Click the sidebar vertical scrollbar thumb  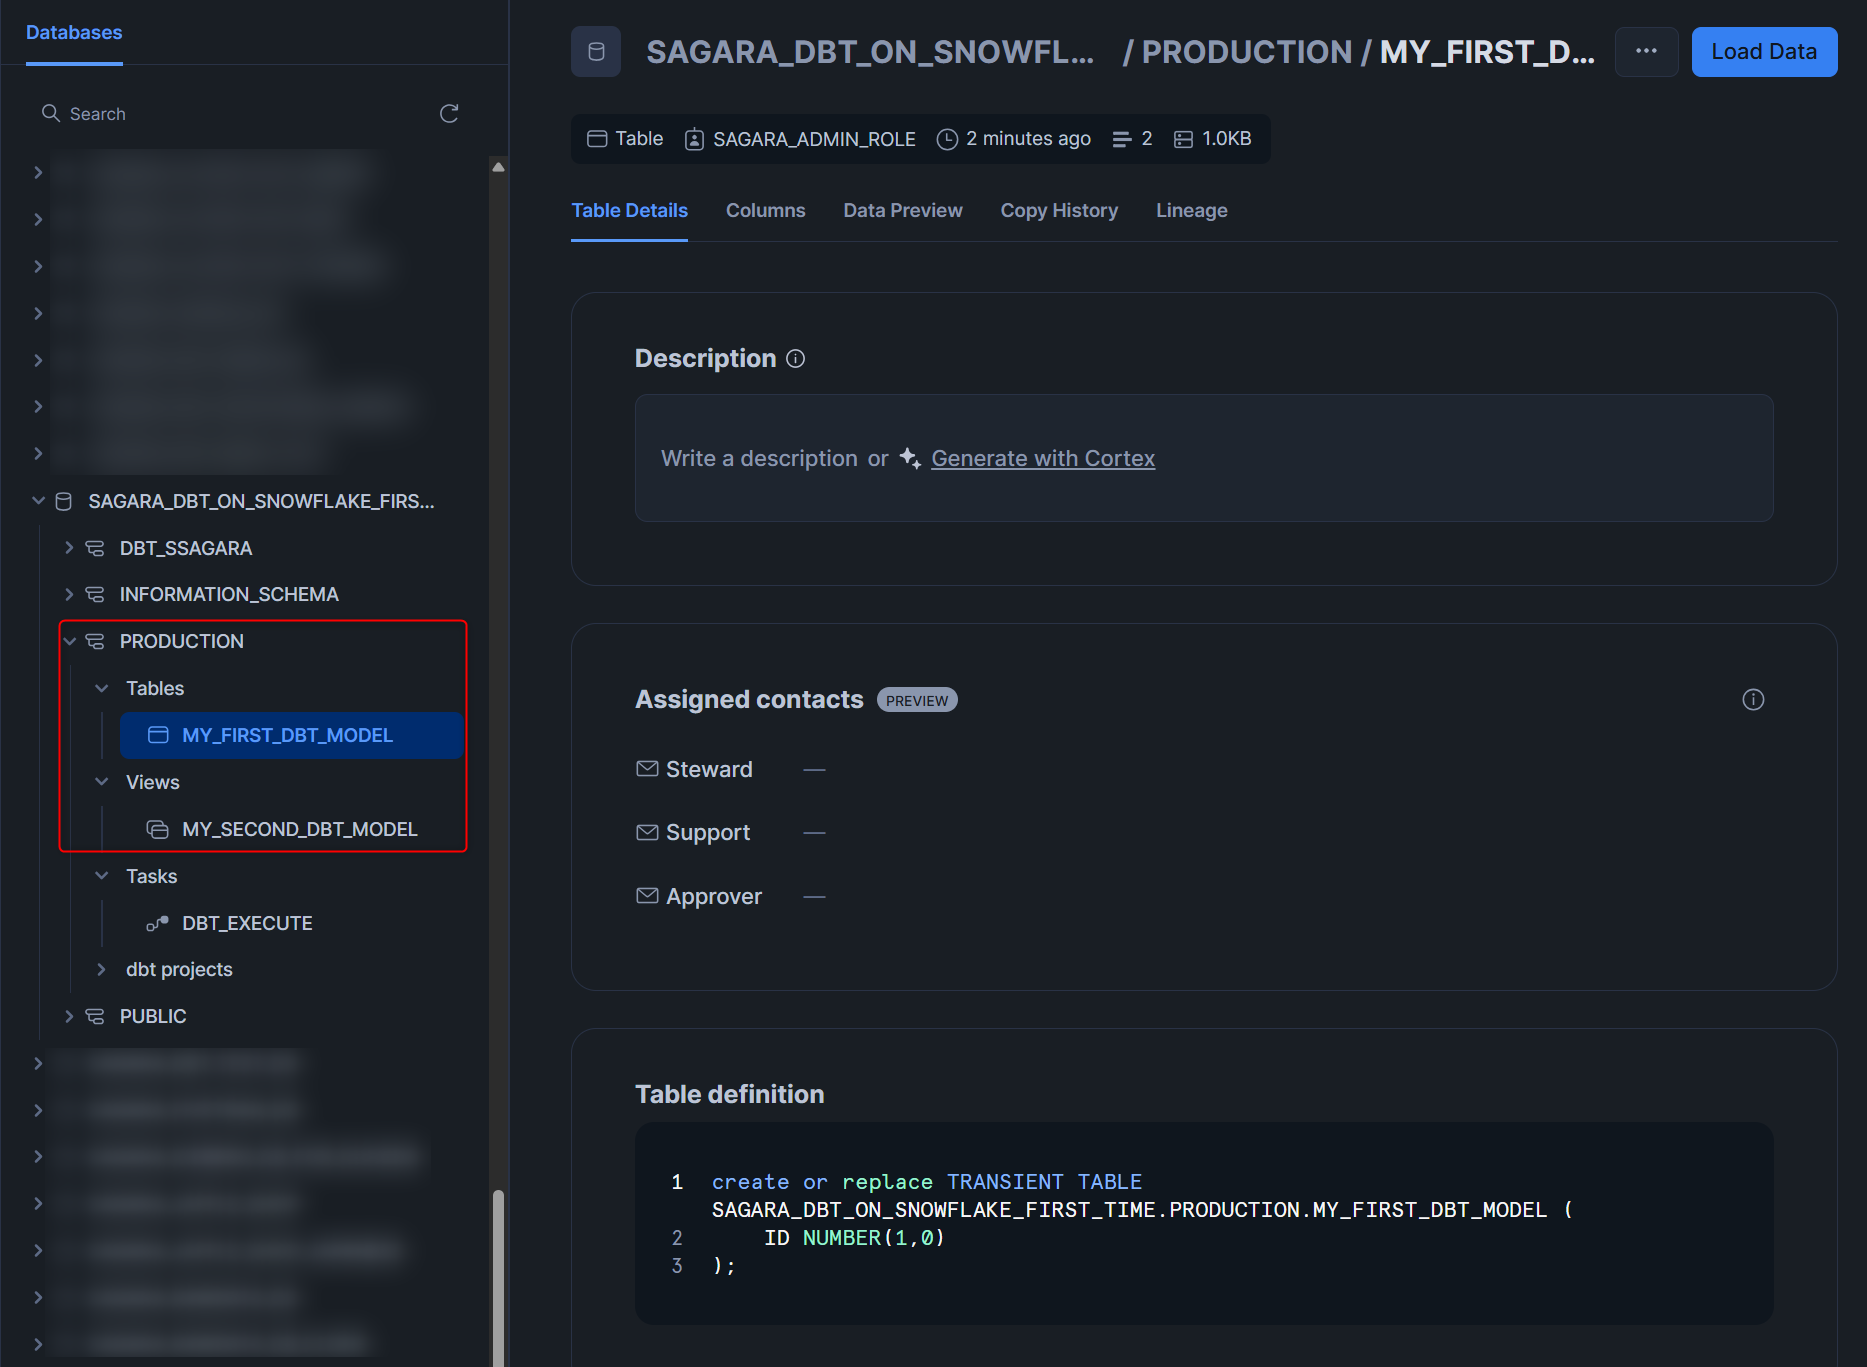(498, 1278)
